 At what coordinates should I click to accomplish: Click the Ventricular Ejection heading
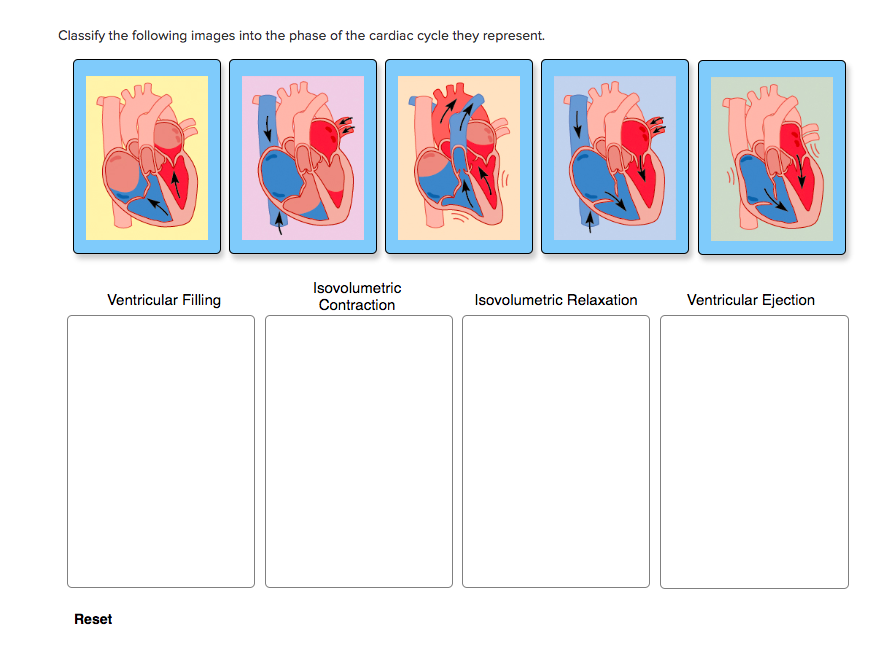point(751,300)
